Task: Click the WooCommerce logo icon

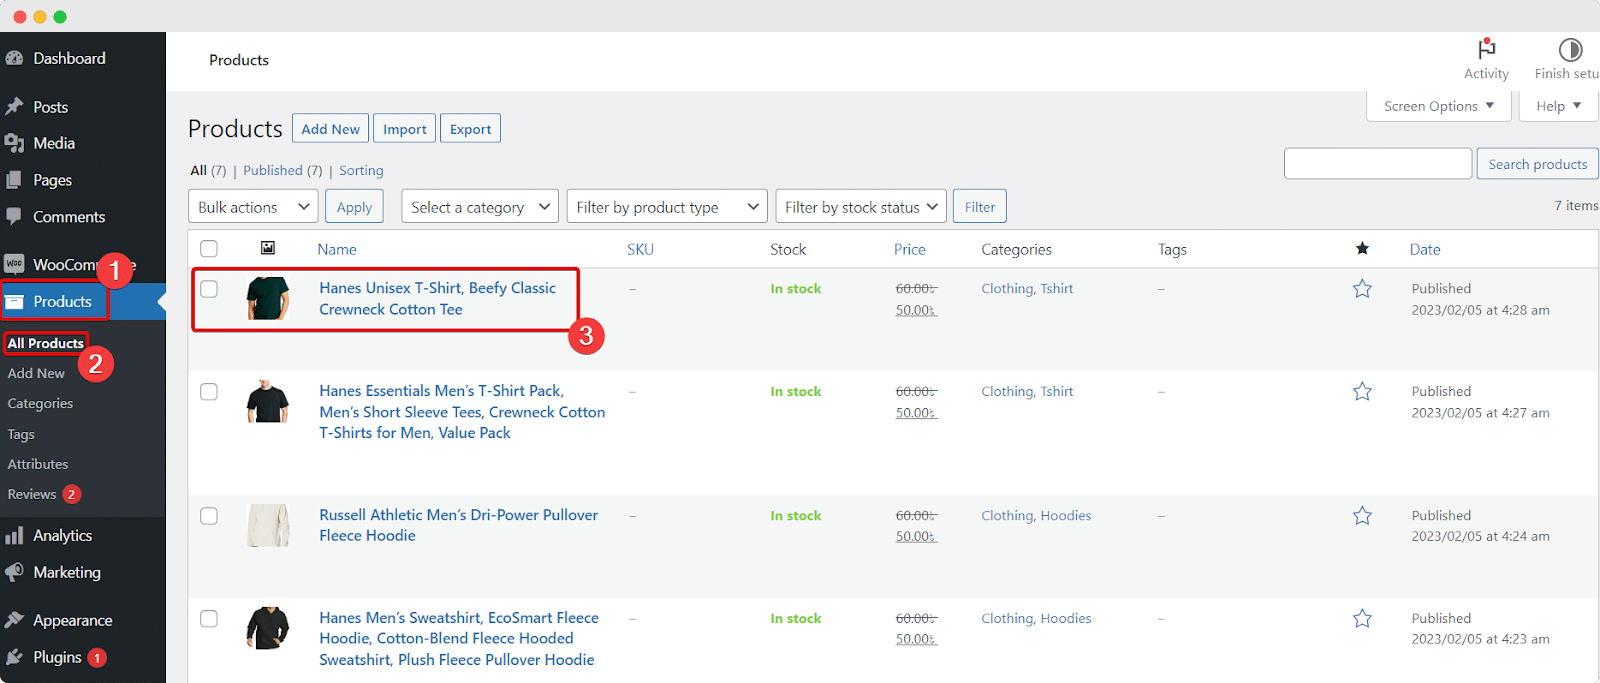Action: (14, 264)
